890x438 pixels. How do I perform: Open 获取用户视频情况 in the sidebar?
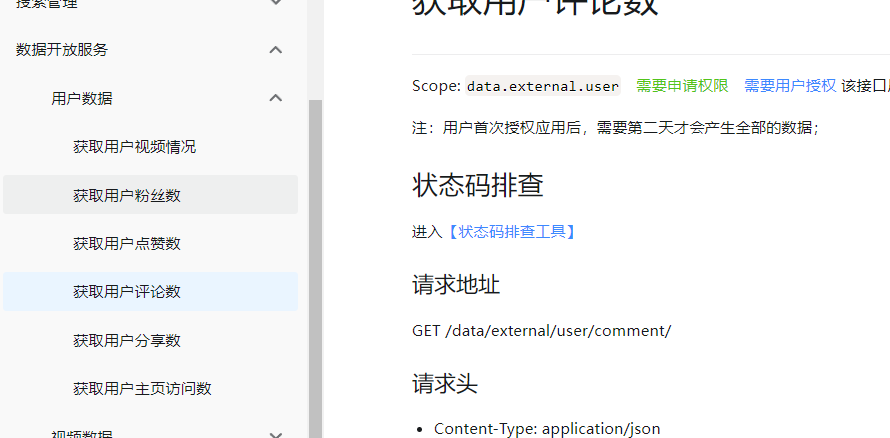point(134,147)
